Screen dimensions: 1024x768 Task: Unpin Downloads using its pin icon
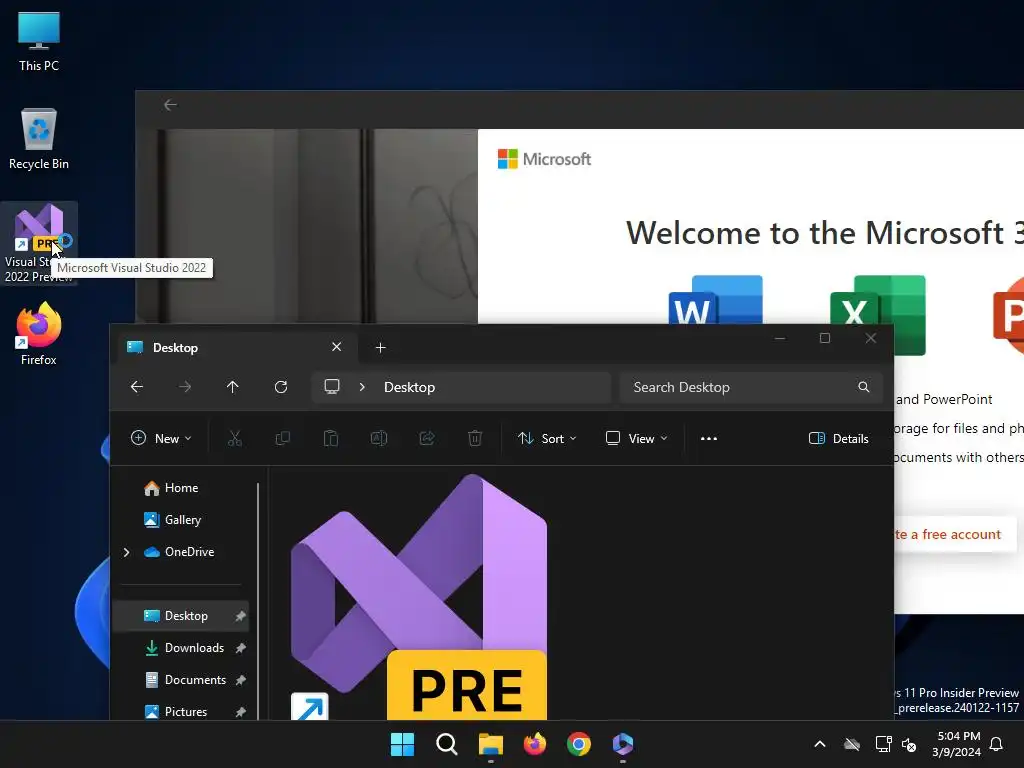[240, 648]
